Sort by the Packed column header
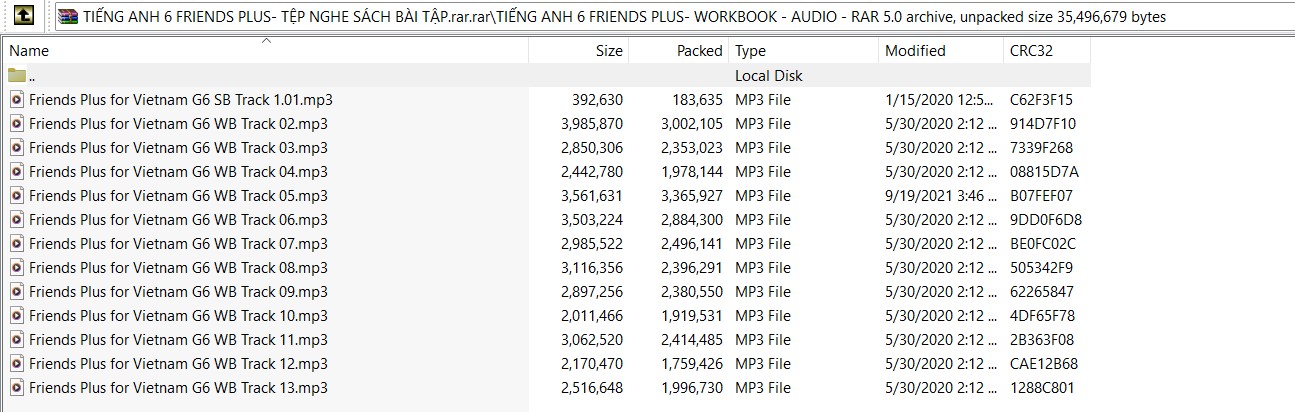1295x412 pixels. pos(679,50)
